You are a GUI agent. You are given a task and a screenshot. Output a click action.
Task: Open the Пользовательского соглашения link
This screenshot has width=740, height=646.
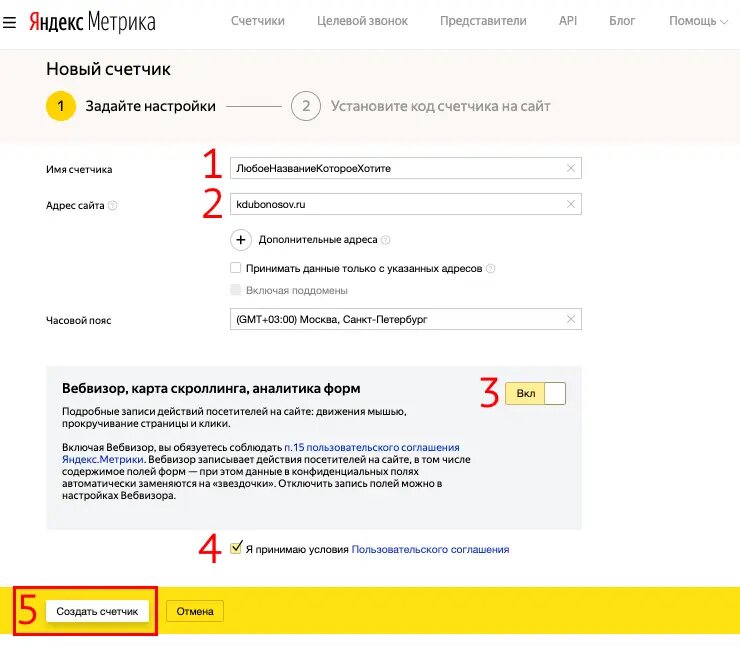coord(430,549)
